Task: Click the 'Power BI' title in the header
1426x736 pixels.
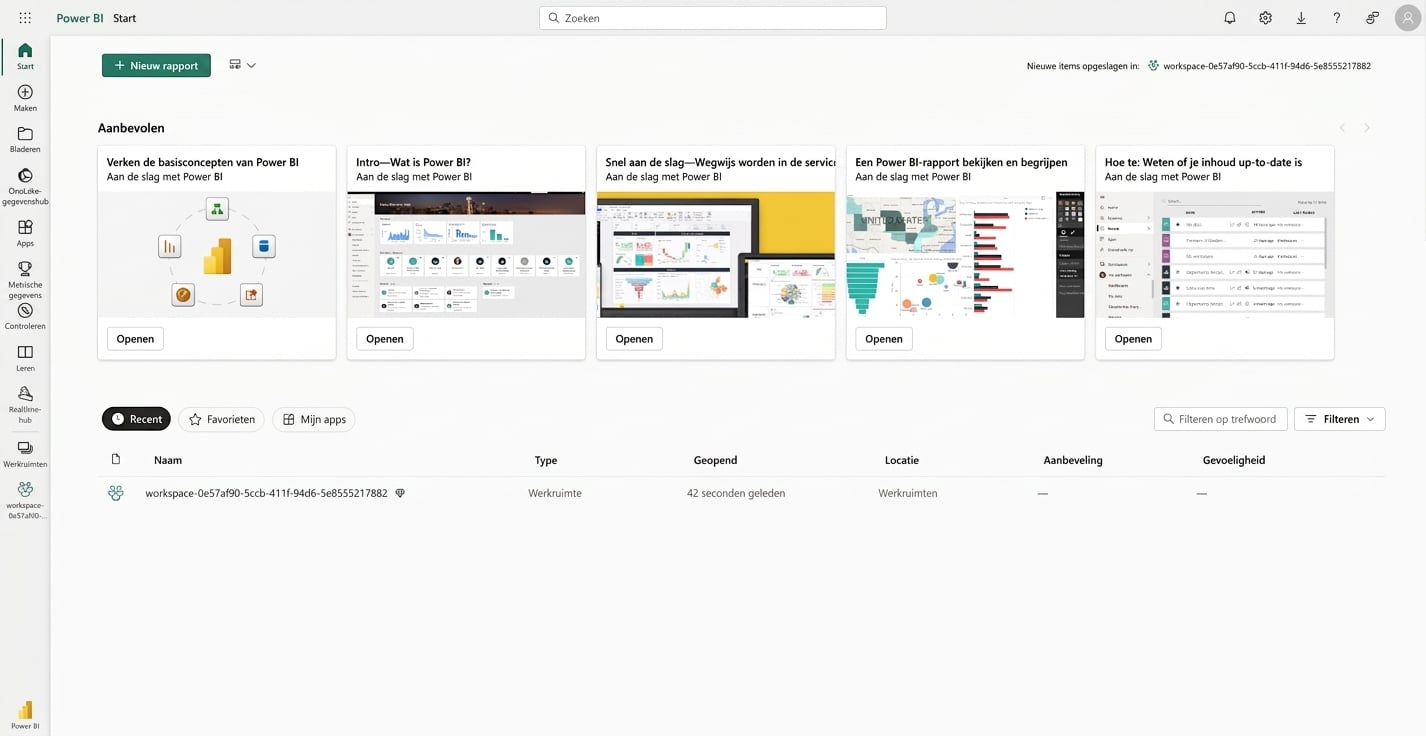Action: click(x=80, y=18)
